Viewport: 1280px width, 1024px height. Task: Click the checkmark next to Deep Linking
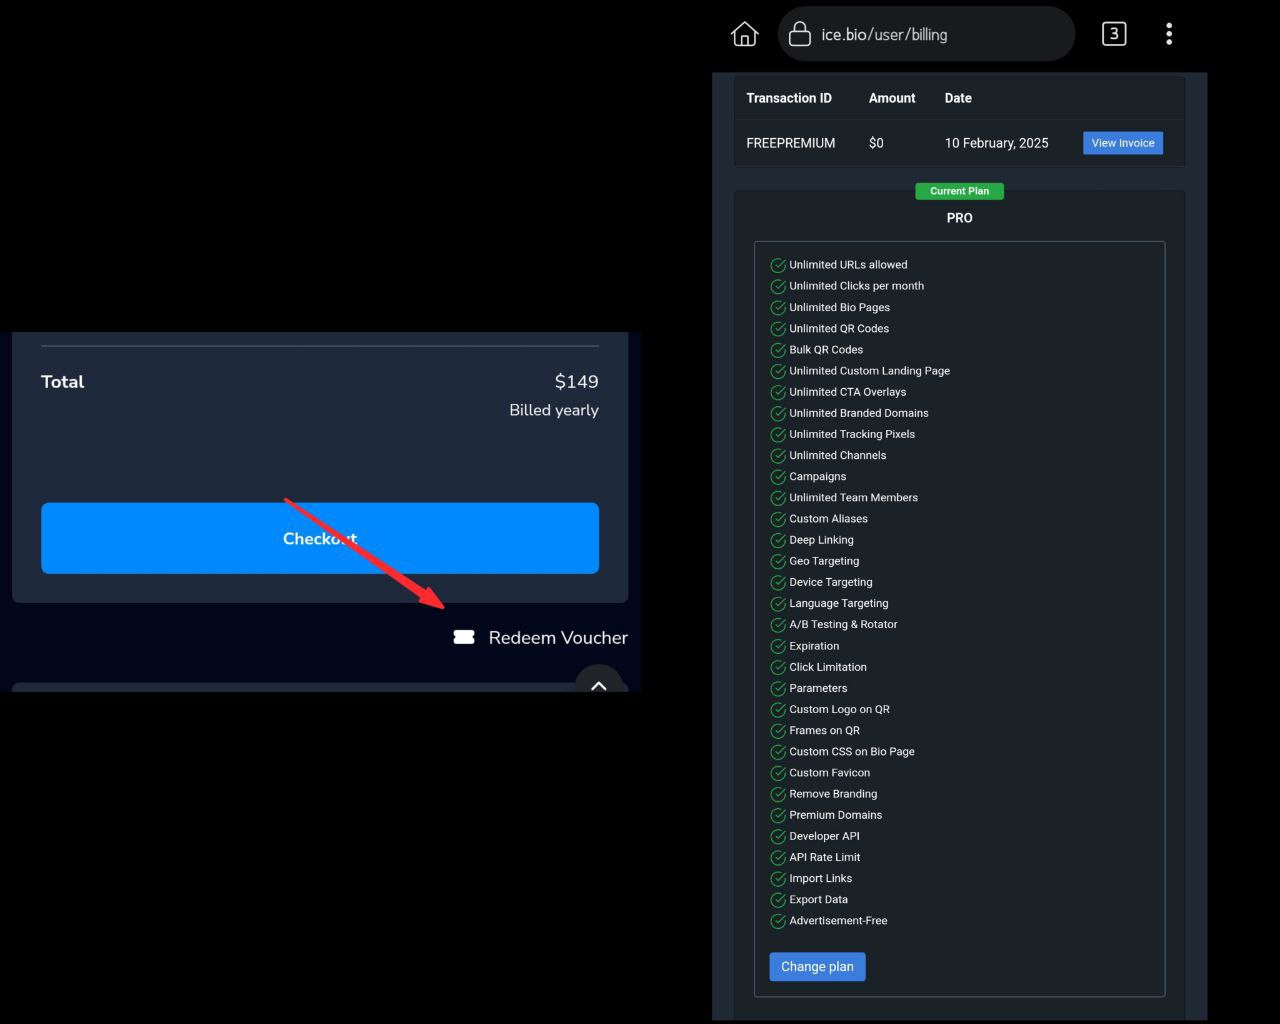pos(778,540)
